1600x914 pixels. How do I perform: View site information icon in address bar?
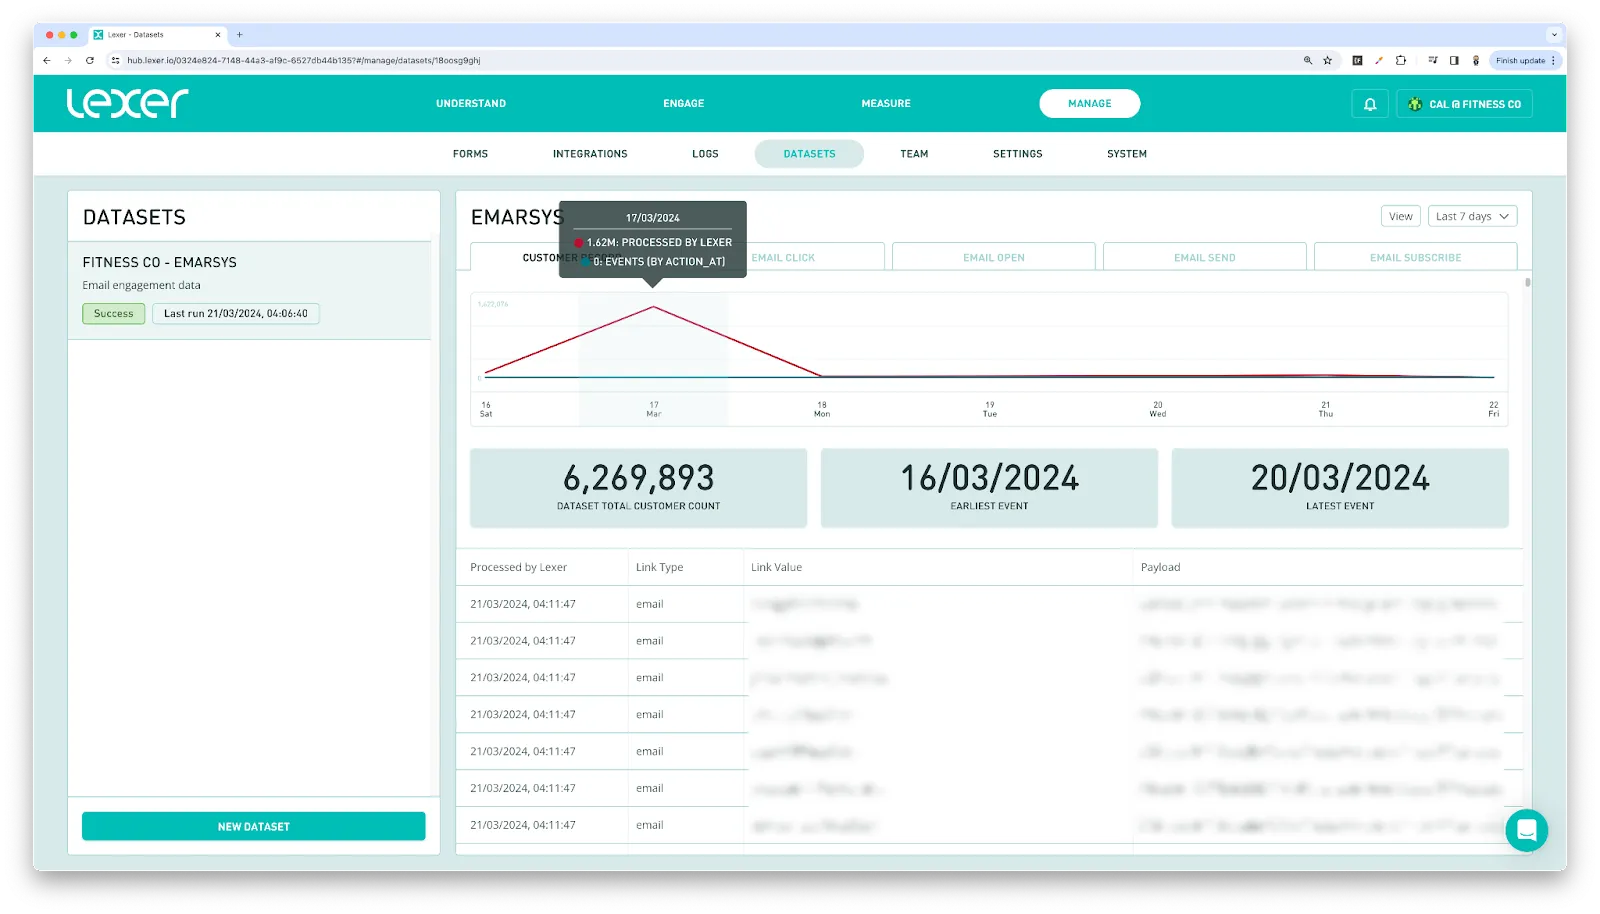pos(115,60)
